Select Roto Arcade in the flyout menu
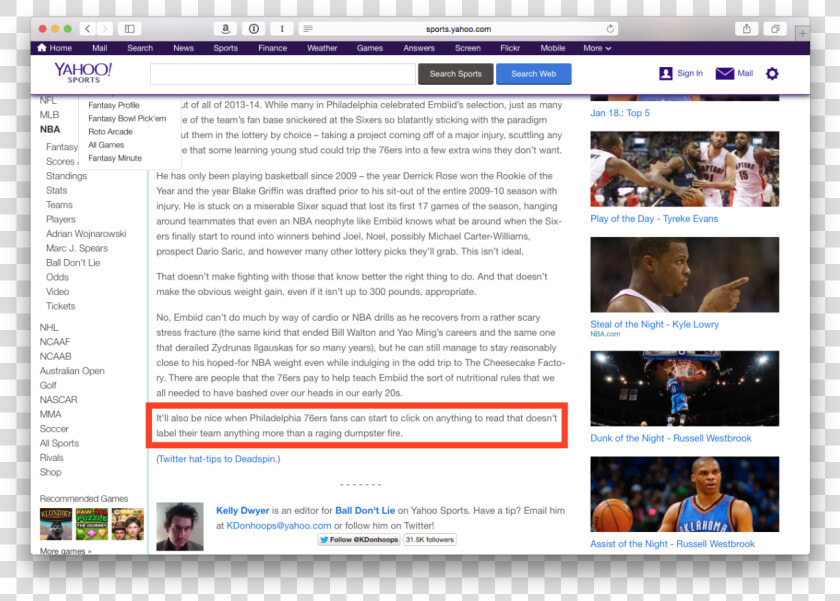This screenshot has width=840, height=601. [x=110, y=132]
